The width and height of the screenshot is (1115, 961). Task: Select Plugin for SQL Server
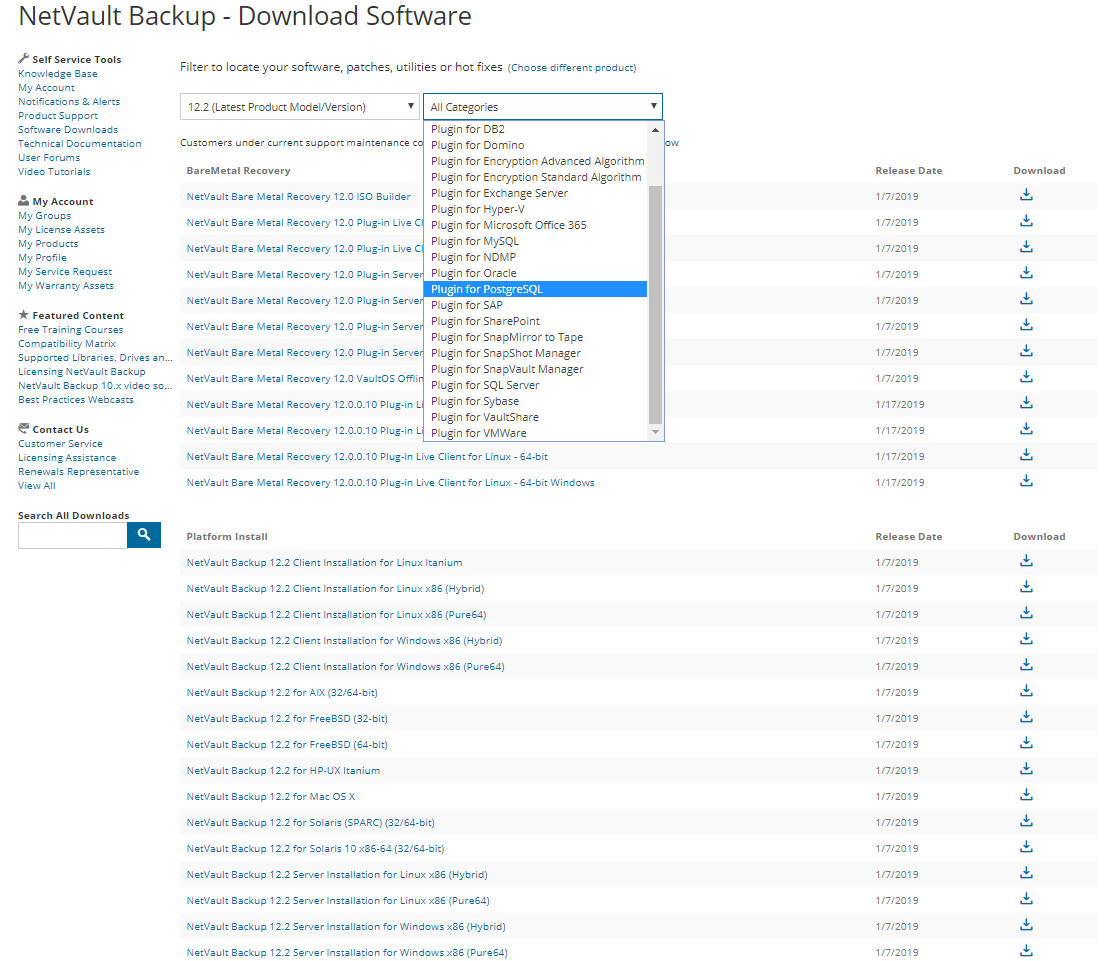[535, 386]
